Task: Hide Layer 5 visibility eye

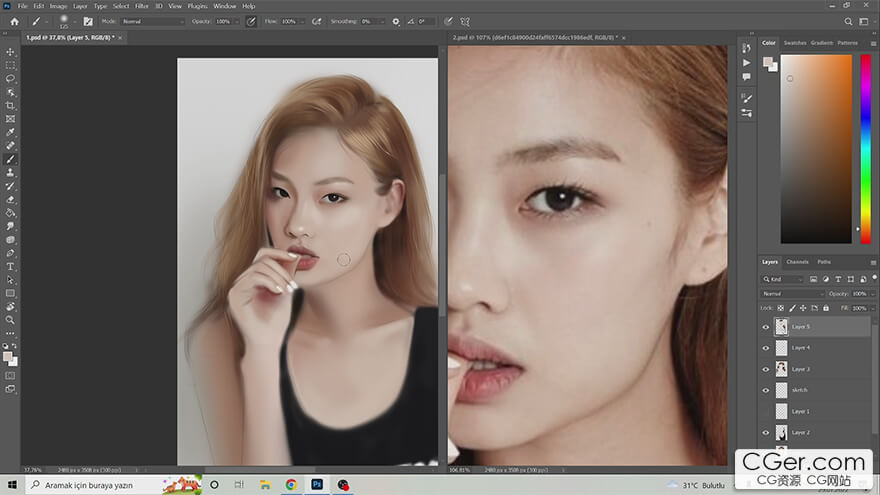Action: pyautogui.click(x=766, y=327)
